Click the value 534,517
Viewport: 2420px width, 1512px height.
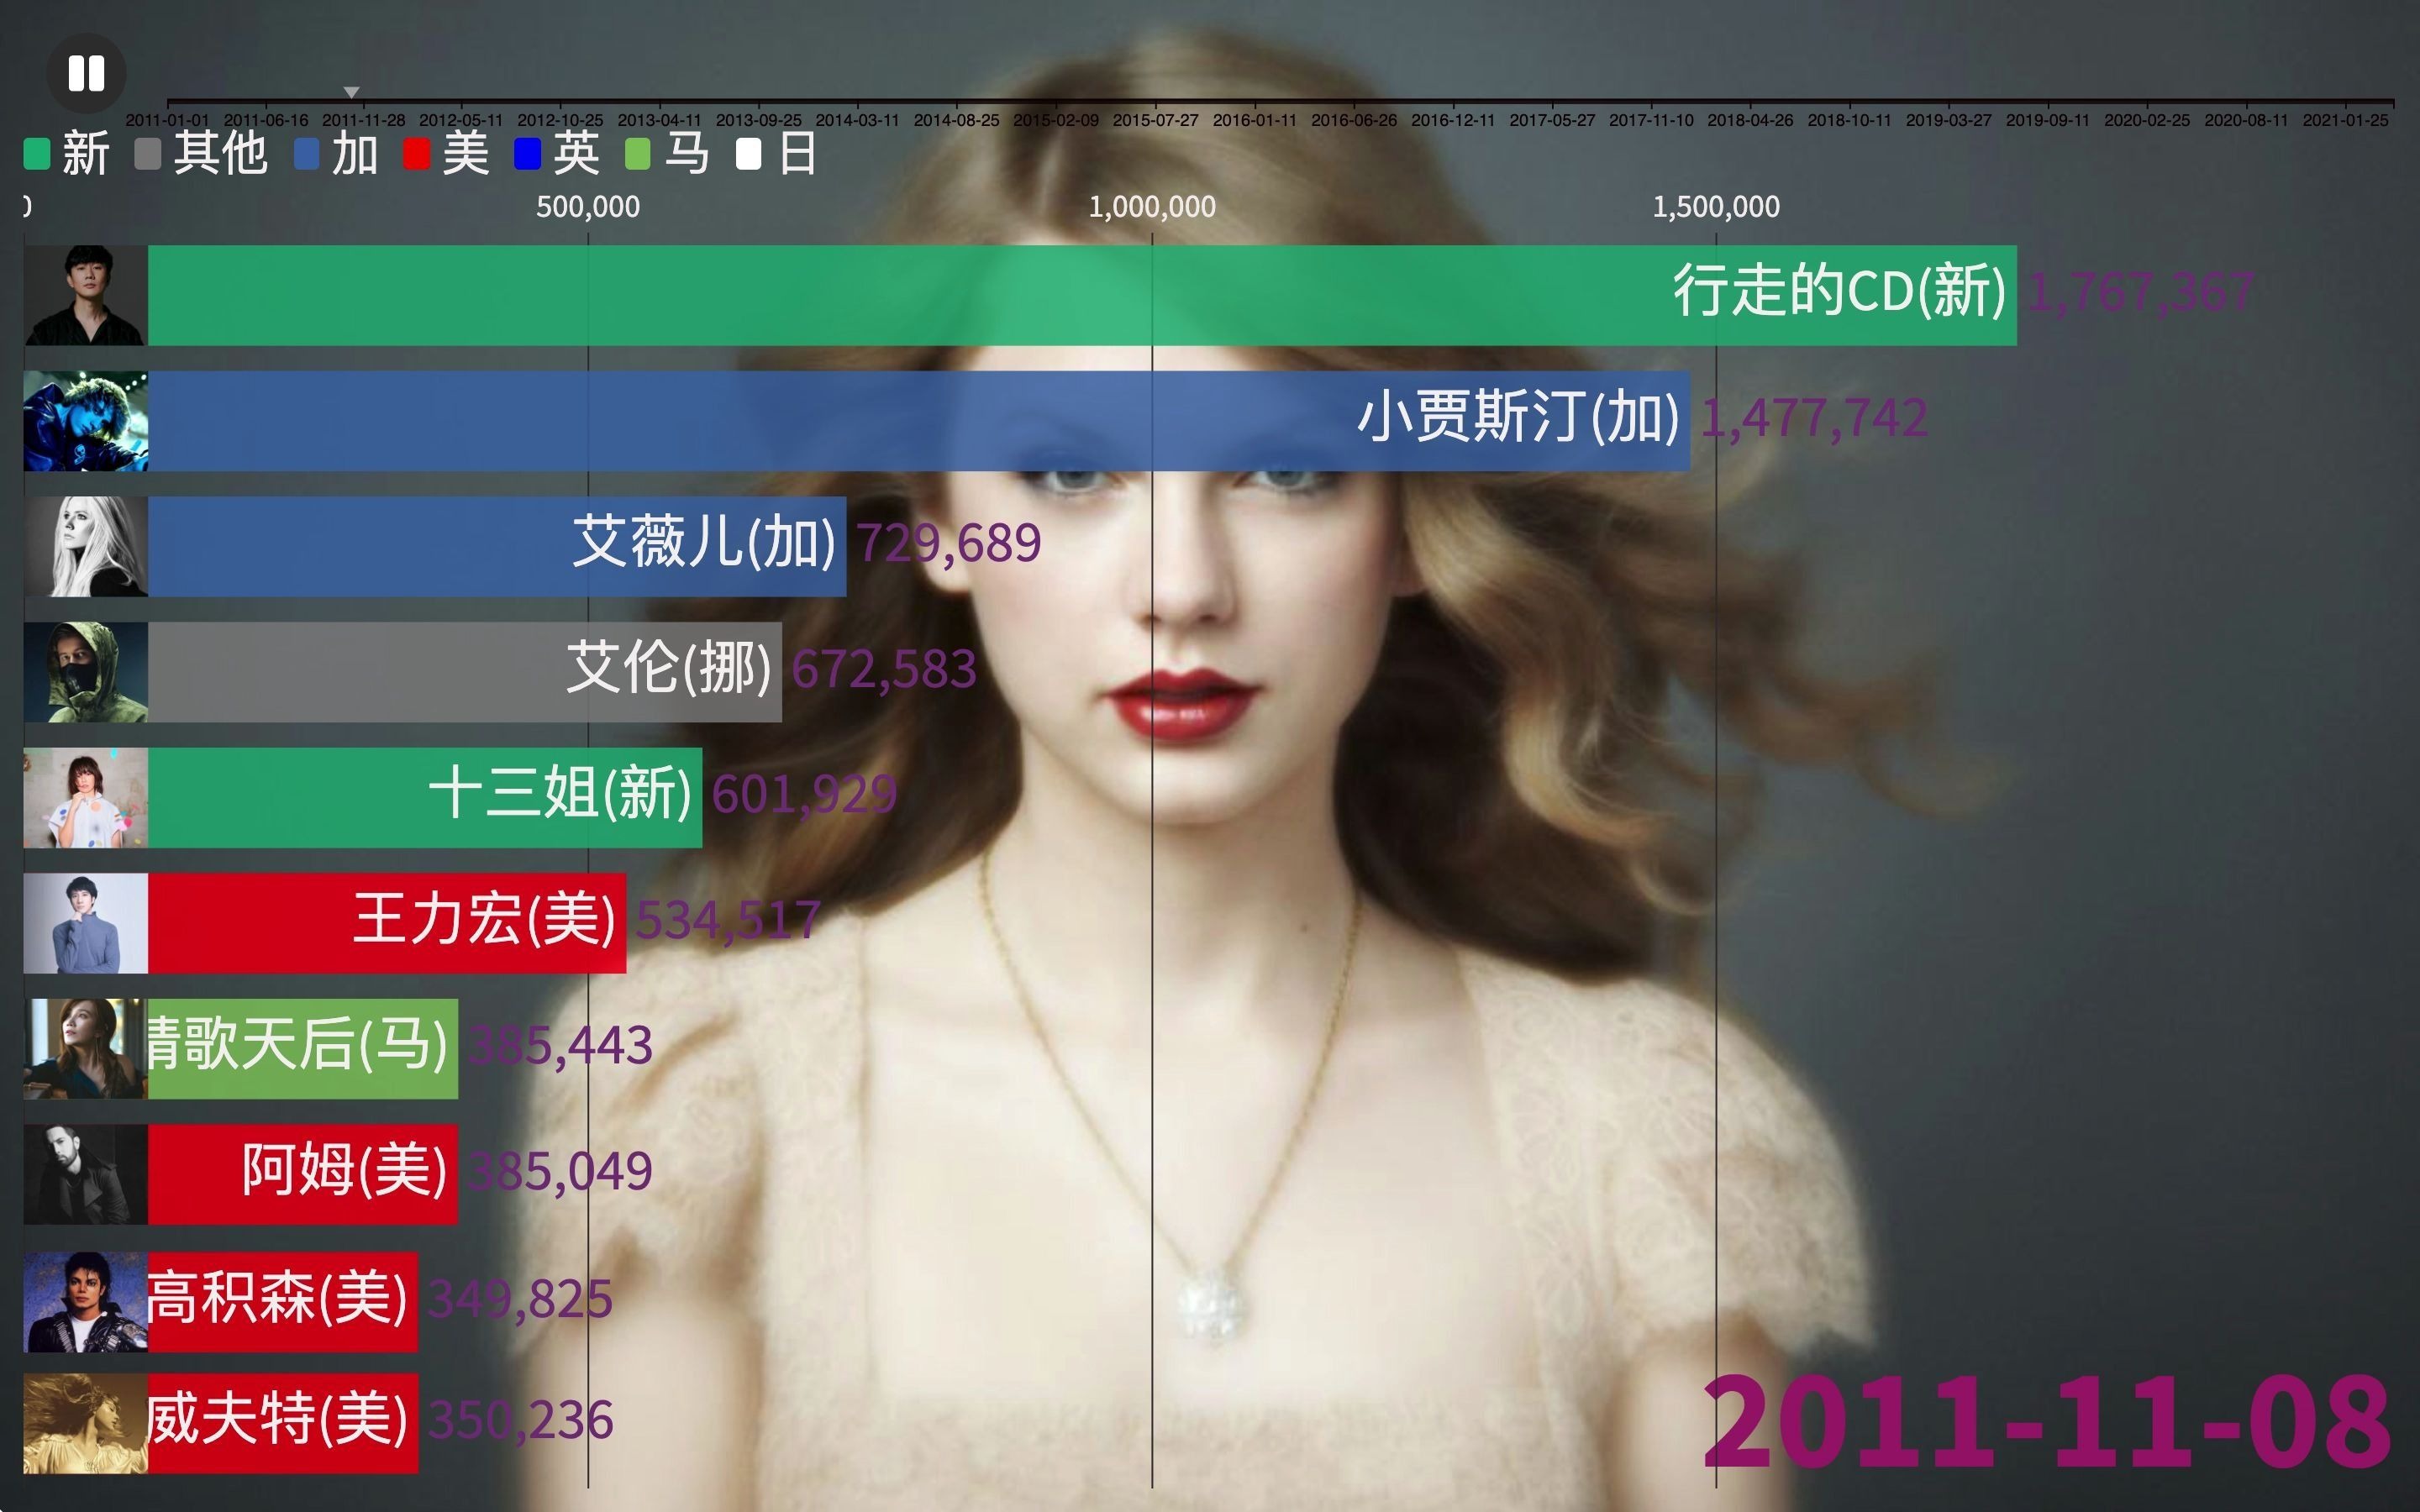[x=728, y=921]
